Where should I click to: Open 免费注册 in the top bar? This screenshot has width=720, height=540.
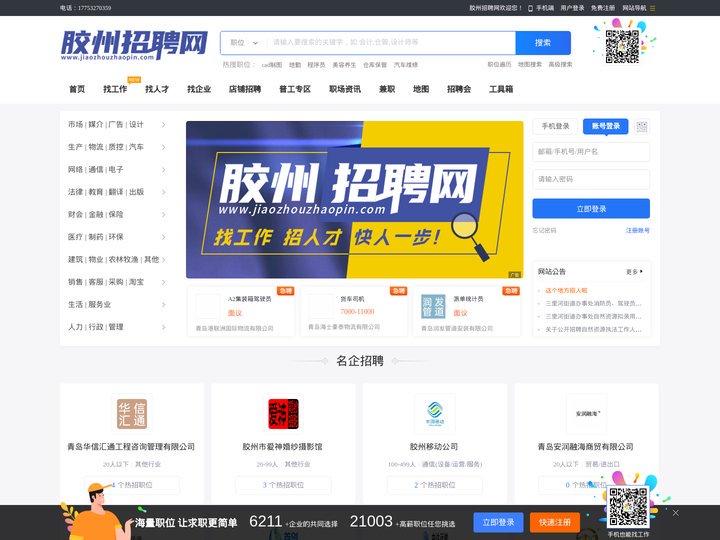(x=603, y=8)
